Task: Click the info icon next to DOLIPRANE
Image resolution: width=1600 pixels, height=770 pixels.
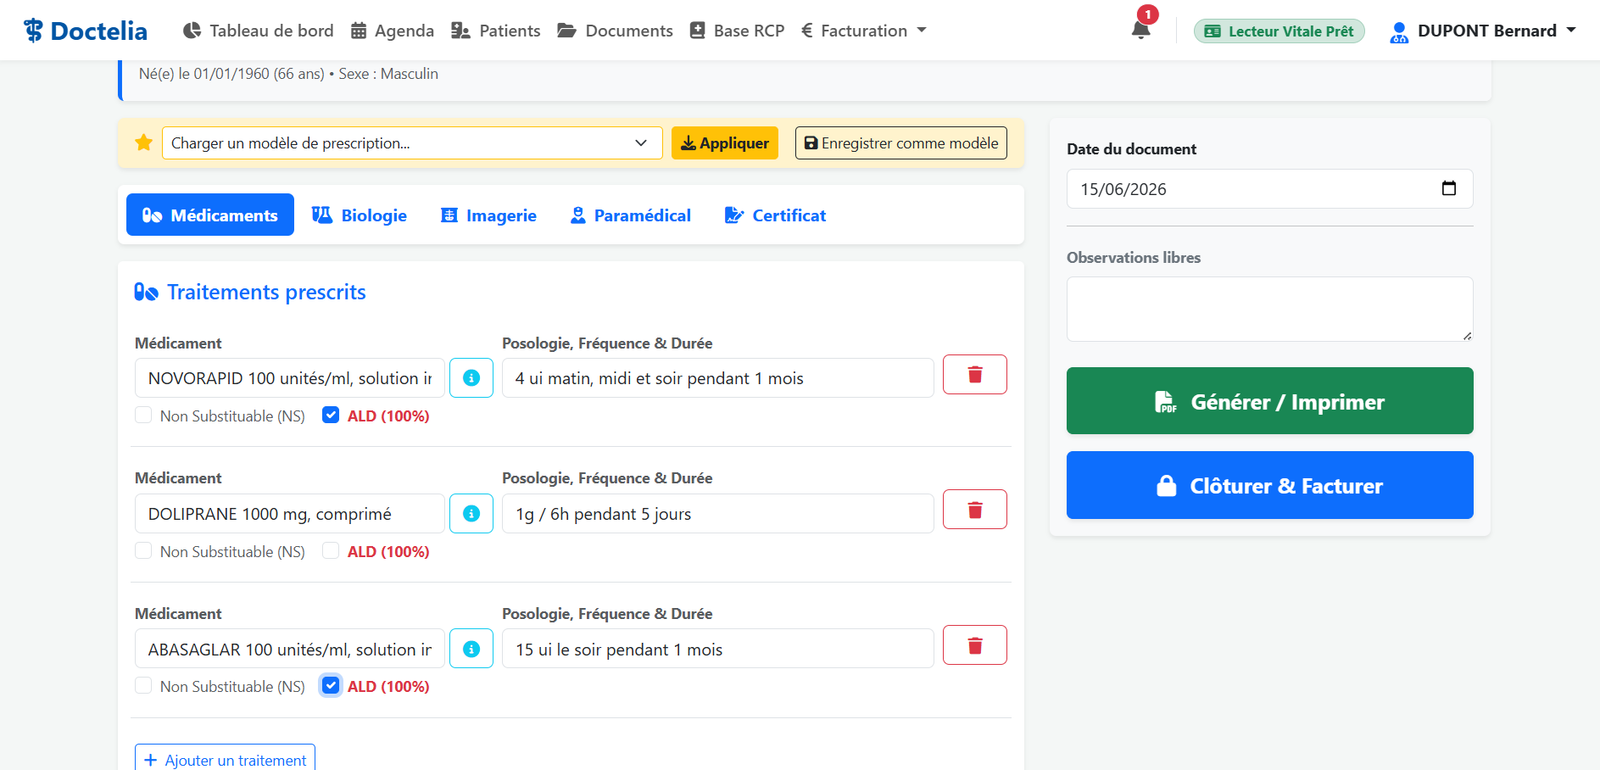Action: coord(471,514)
